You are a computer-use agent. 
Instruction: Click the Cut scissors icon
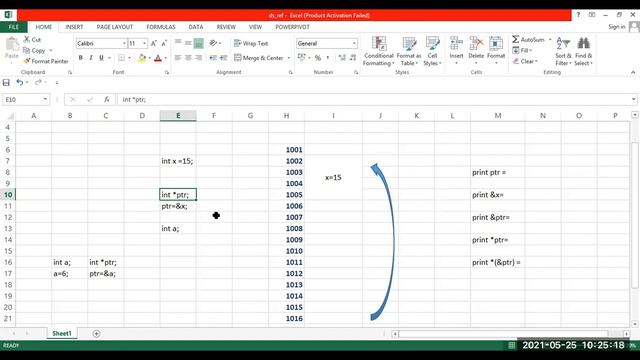point(27,39)
